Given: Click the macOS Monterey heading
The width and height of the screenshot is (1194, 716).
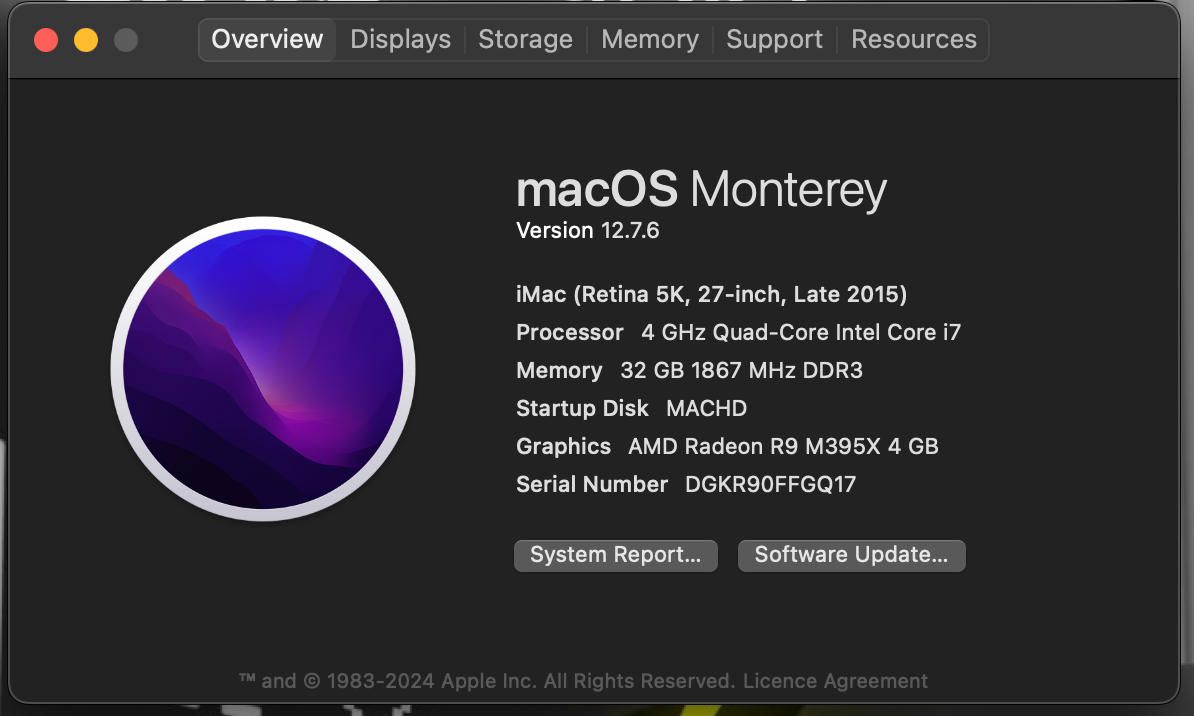Looking at the screenshot, I should 701,190.
